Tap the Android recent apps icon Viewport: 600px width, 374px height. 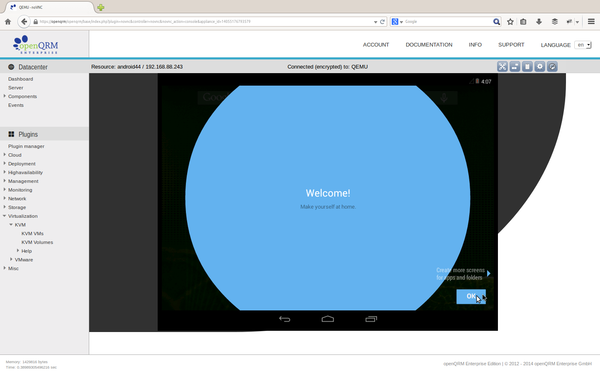click(371, 319)
